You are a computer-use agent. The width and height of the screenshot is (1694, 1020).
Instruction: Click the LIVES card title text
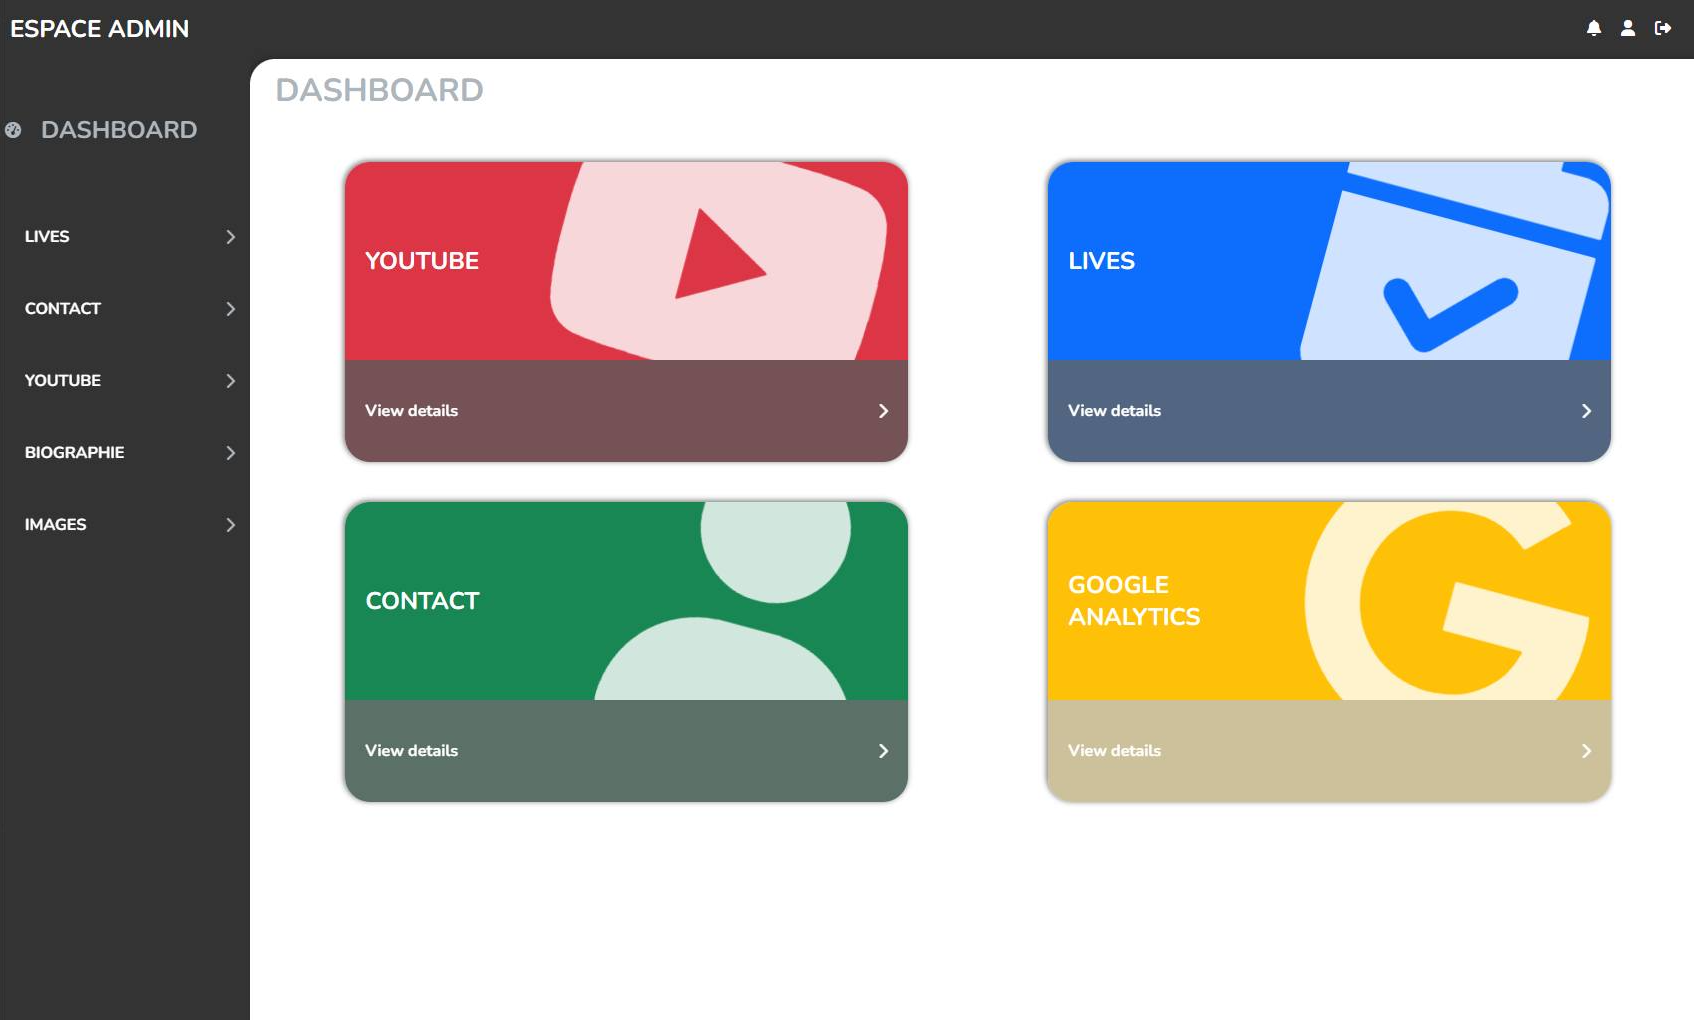point(1102,261)
